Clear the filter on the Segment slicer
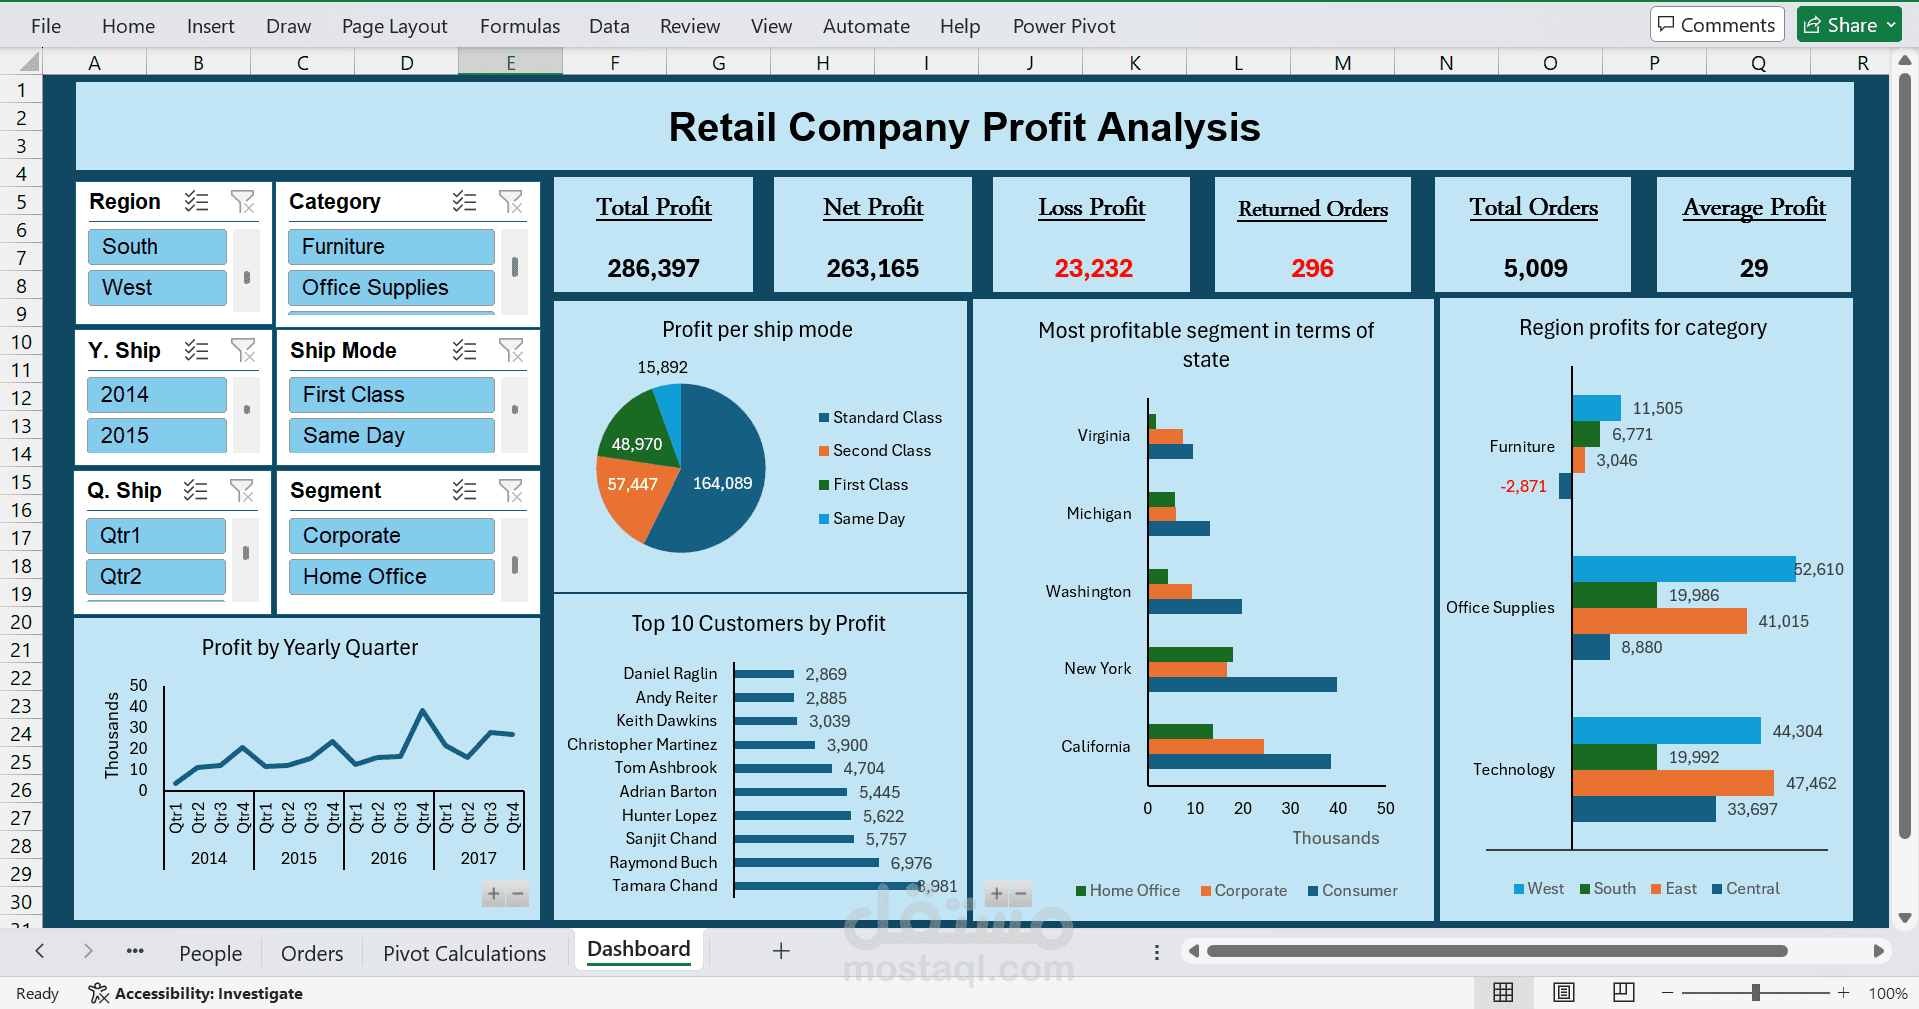The width and height of the screenshot is (1919, 1009). pyautogui.click(x=512, y=490)
